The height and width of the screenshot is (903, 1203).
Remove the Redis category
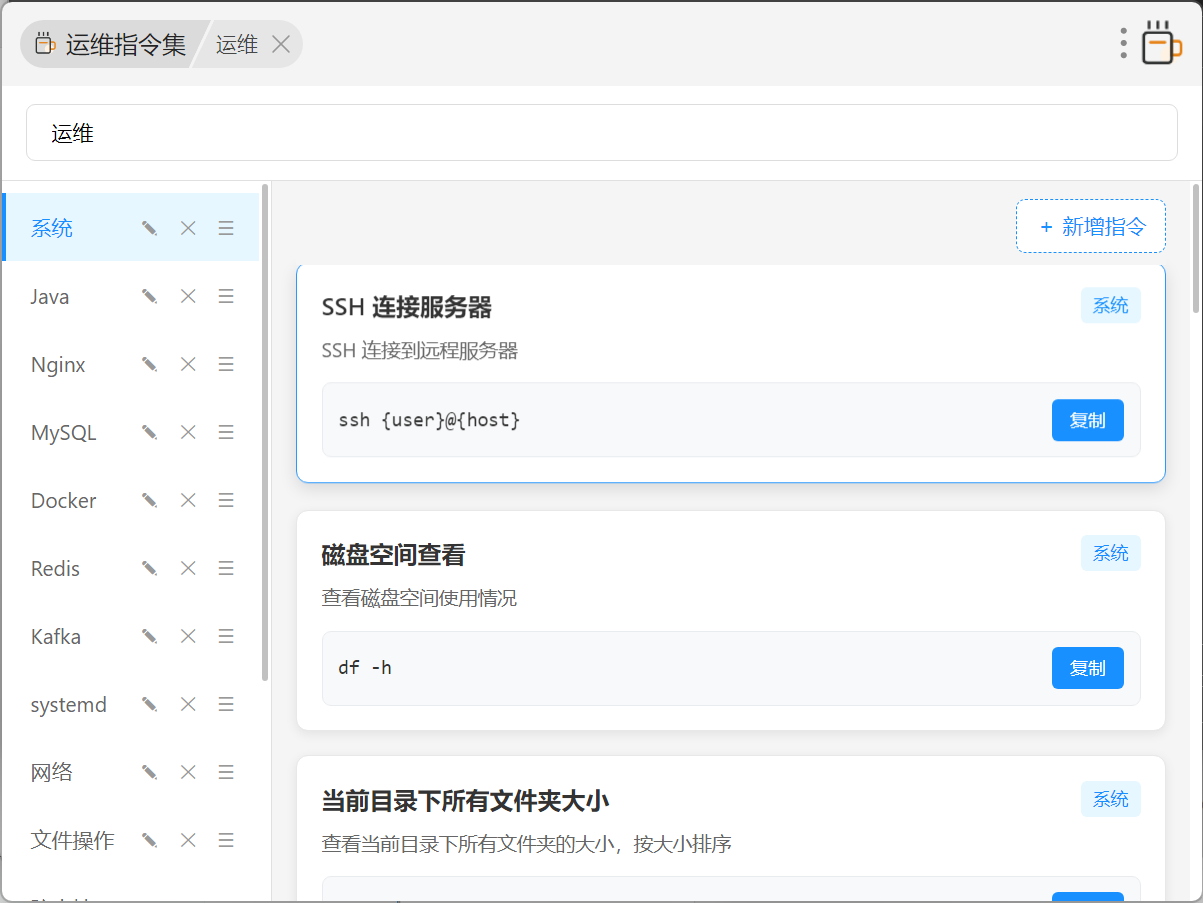pos(188,568)
